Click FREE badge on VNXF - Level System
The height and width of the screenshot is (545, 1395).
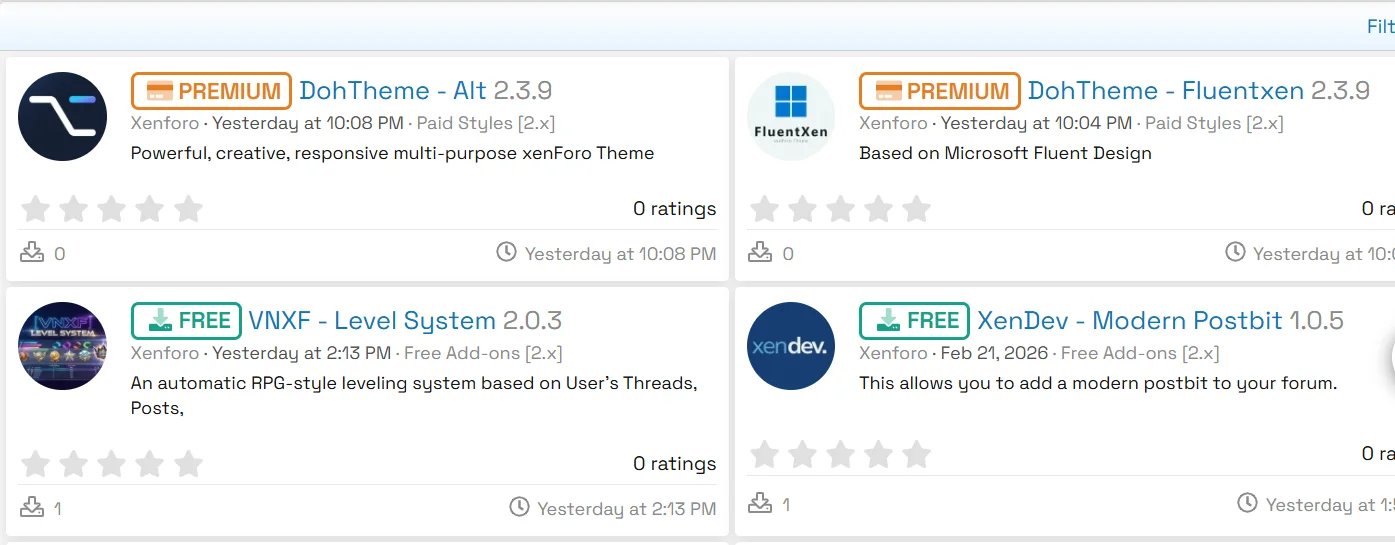pos(186,321)
